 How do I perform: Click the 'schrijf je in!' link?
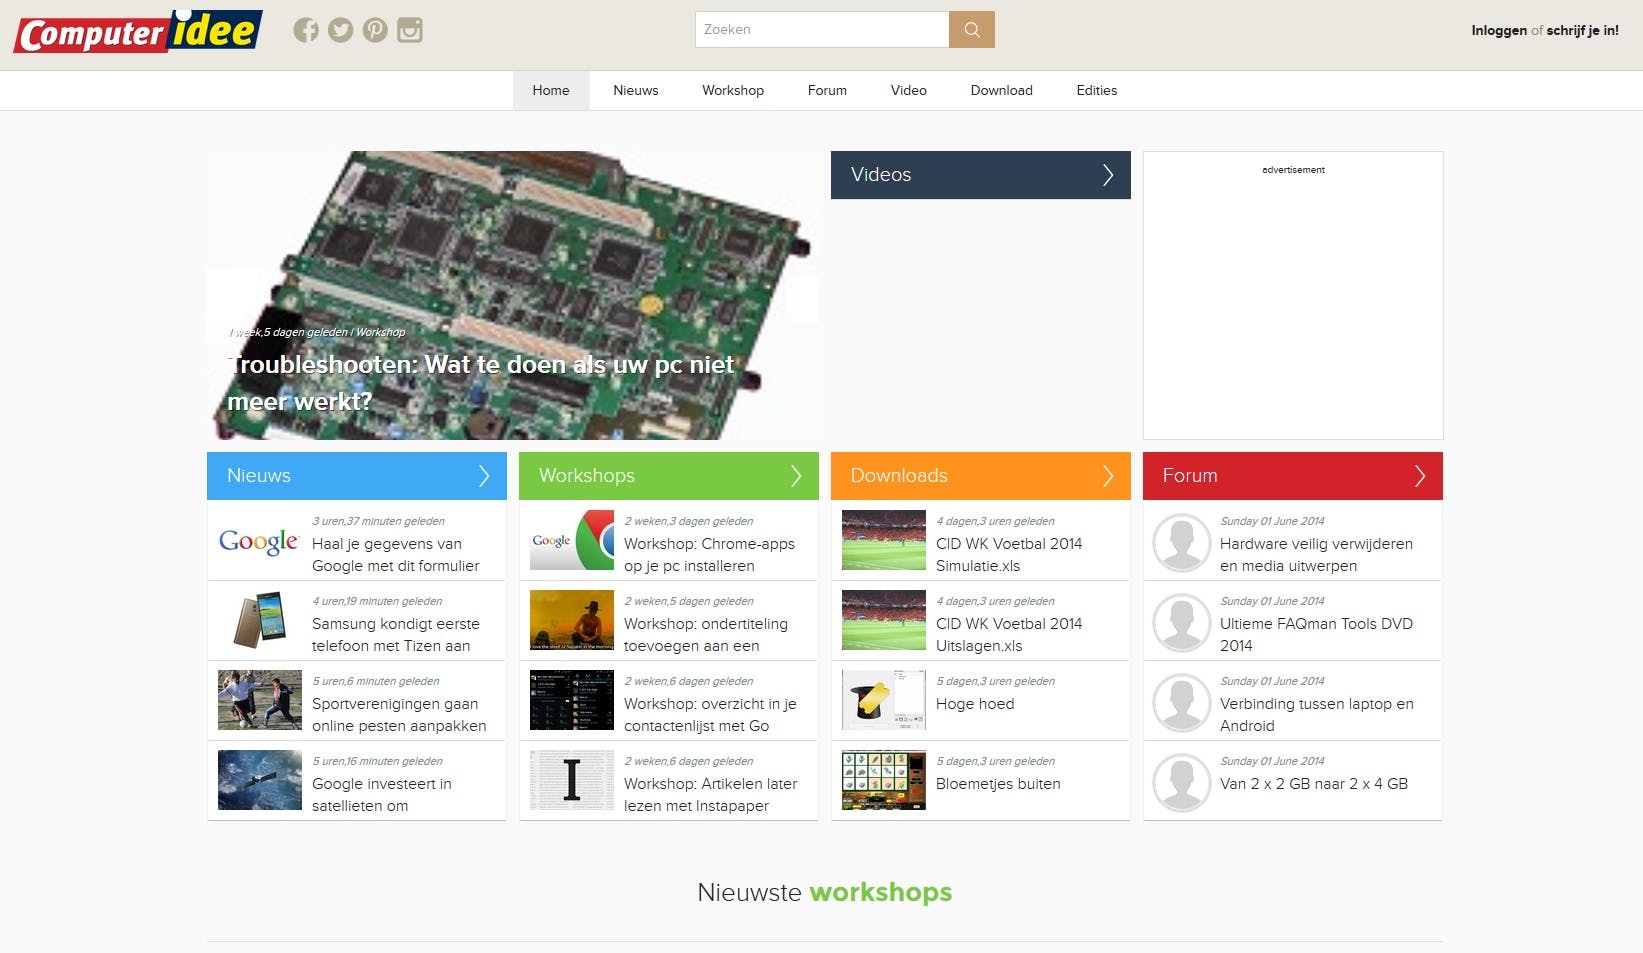1583,30
